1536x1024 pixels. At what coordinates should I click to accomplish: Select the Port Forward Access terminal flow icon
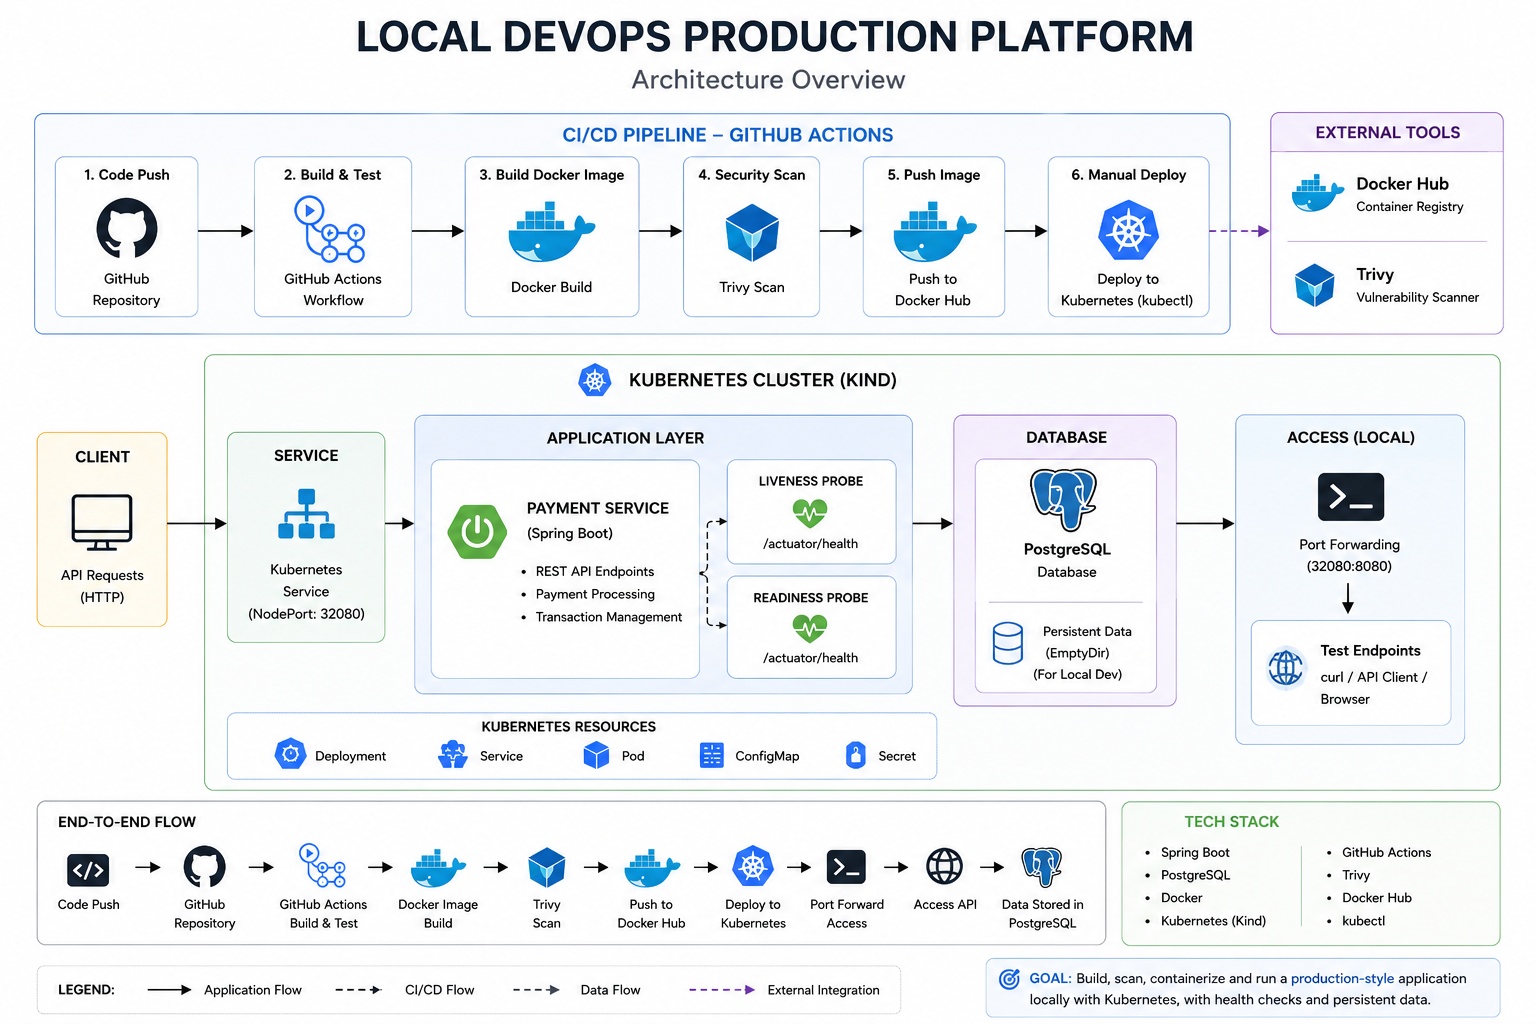[847, 867]
